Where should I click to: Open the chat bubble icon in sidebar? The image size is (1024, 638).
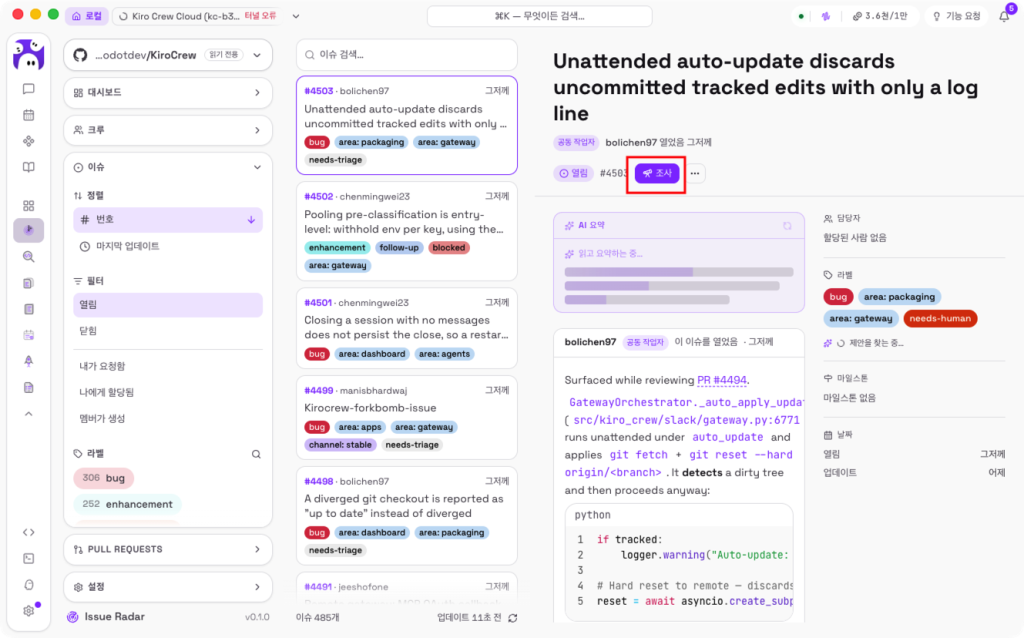(x=29, y=89)
